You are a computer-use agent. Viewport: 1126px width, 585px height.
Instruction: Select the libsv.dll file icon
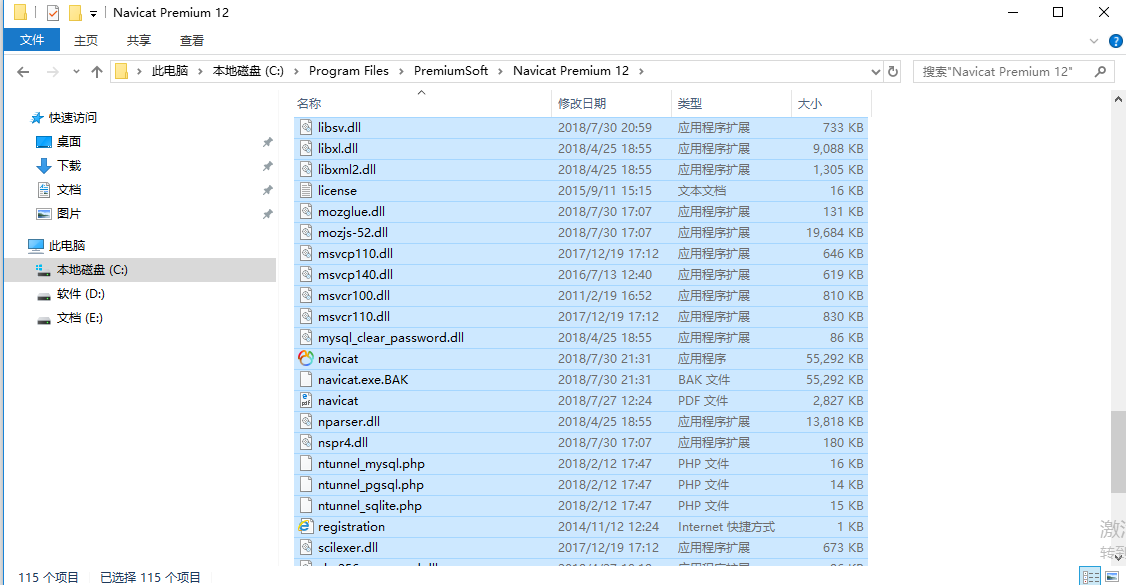click(306, 127)
